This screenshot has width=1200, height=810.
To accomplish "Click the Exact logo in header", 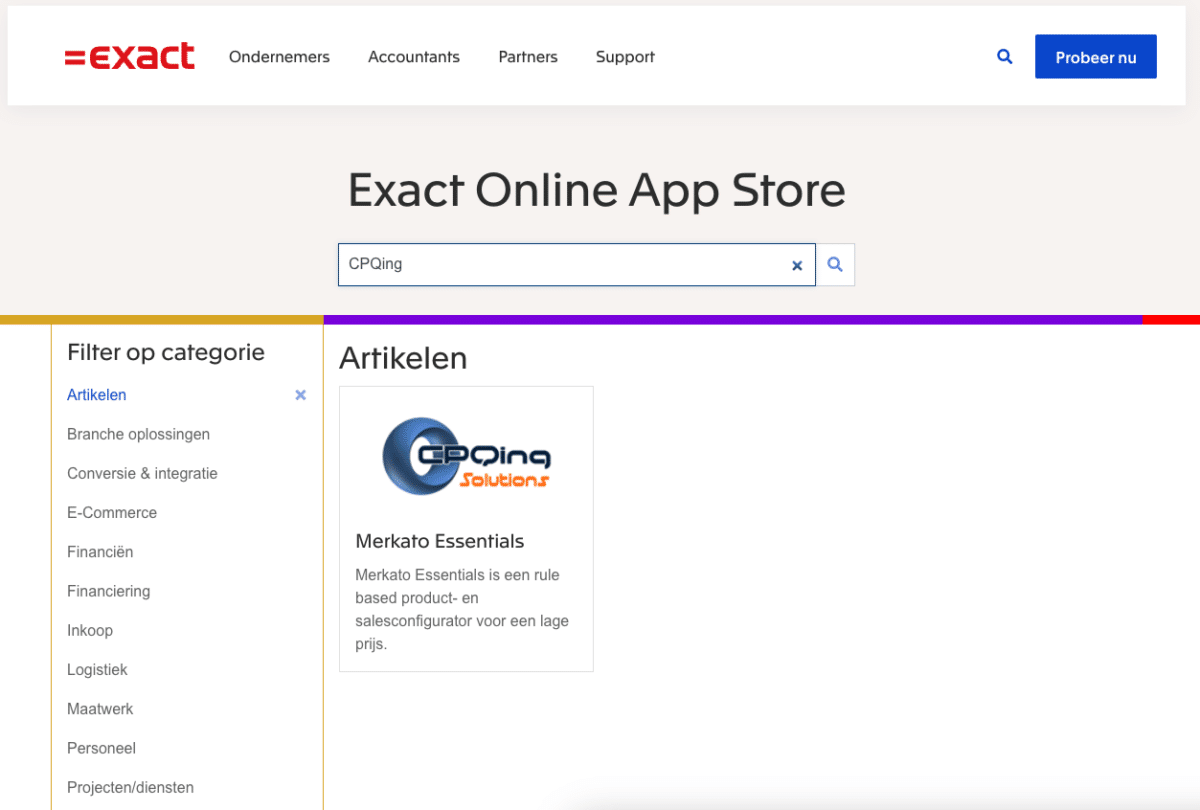I will (130, 57).
